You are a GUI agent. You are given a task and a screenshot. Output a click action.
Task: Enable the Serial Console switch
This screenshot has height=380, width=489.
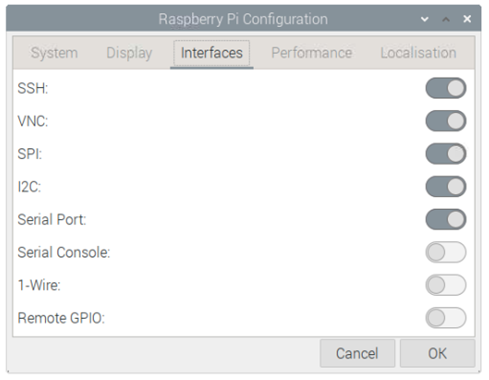click(446, 252)
